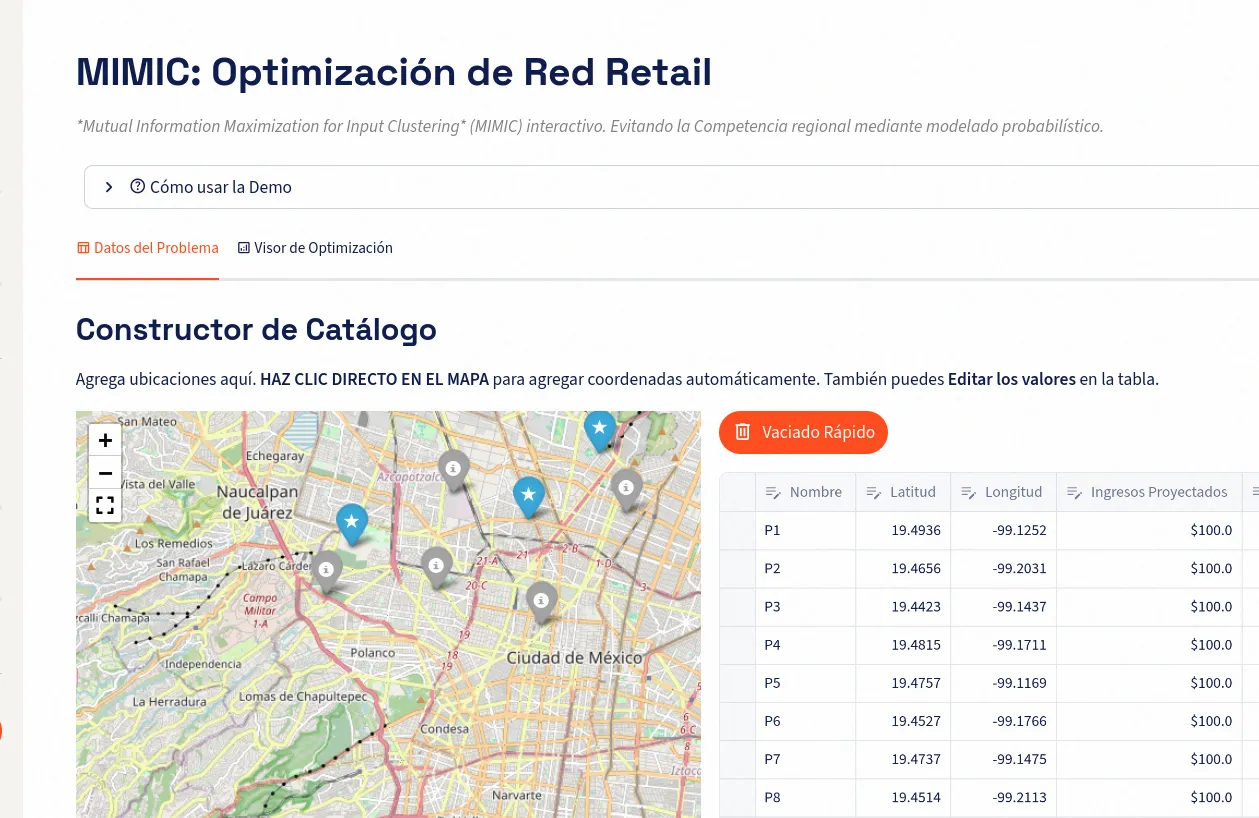Click the blue star marker near Naucalpan
Viewport: 1259px width, 818px height.
tap(352, 522)
